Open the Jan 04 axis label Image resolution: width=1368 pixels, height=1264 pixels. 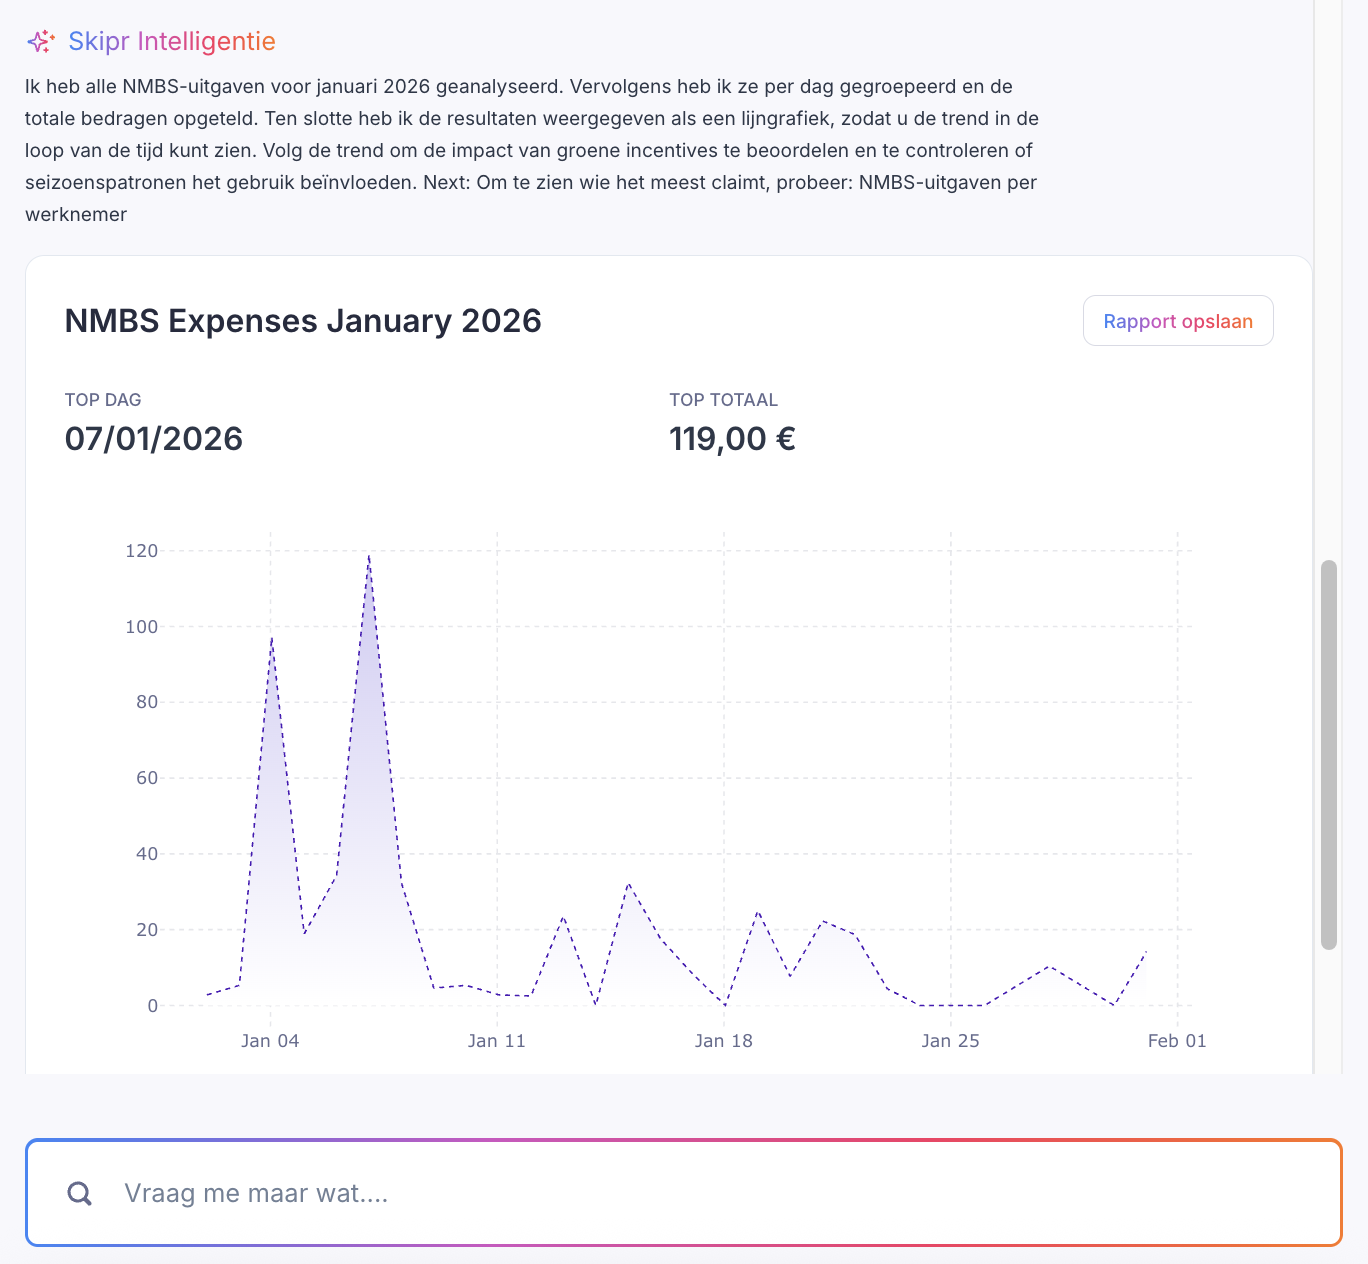click(x=270, y=1040)
